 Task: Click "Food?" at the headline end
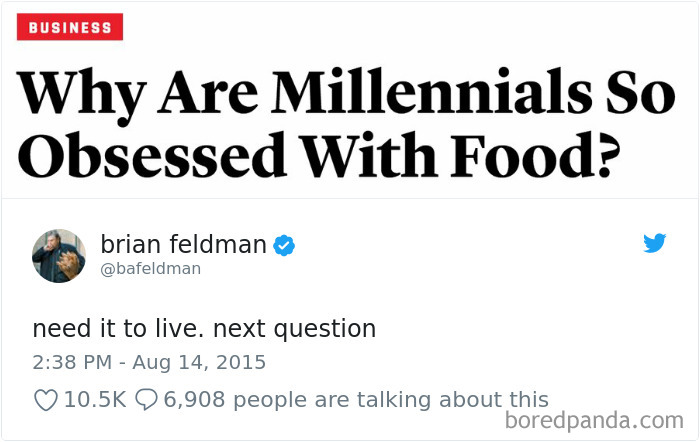point(535,154)
